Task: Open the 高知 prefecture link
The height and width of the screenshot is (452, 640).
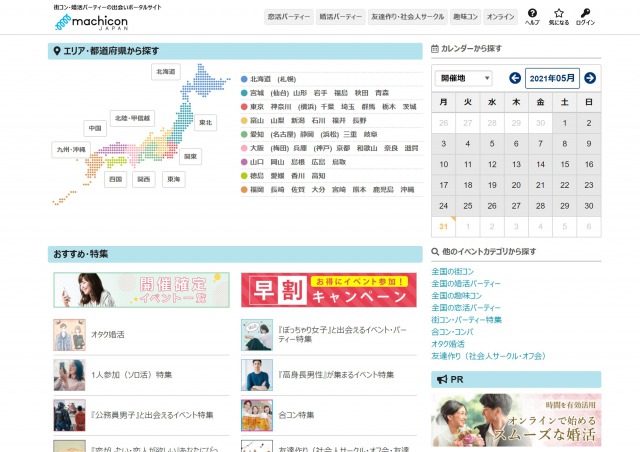Action: [318, 176]
